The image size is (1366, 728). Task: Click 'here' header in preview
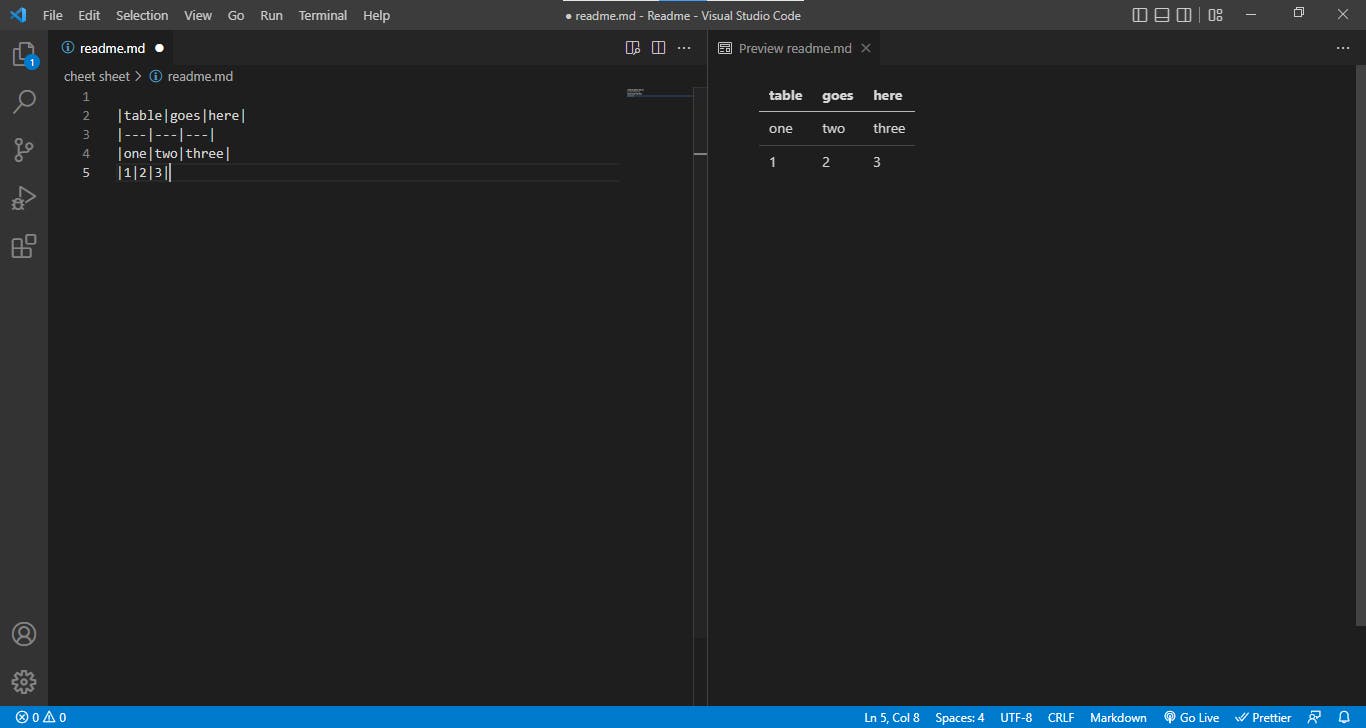888,96
